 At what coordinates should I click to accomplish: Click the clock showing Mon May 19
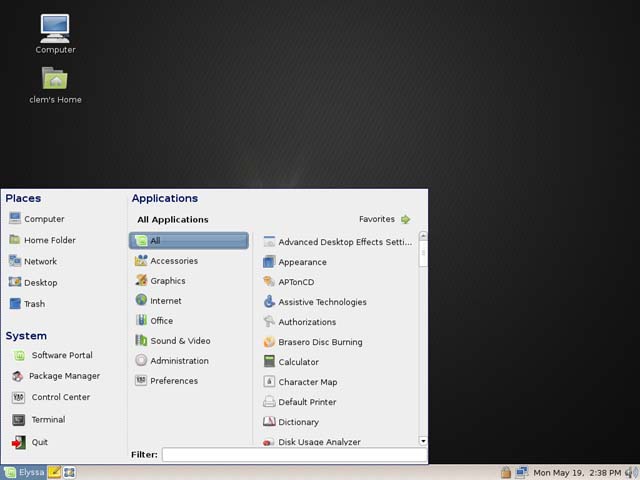577,473
